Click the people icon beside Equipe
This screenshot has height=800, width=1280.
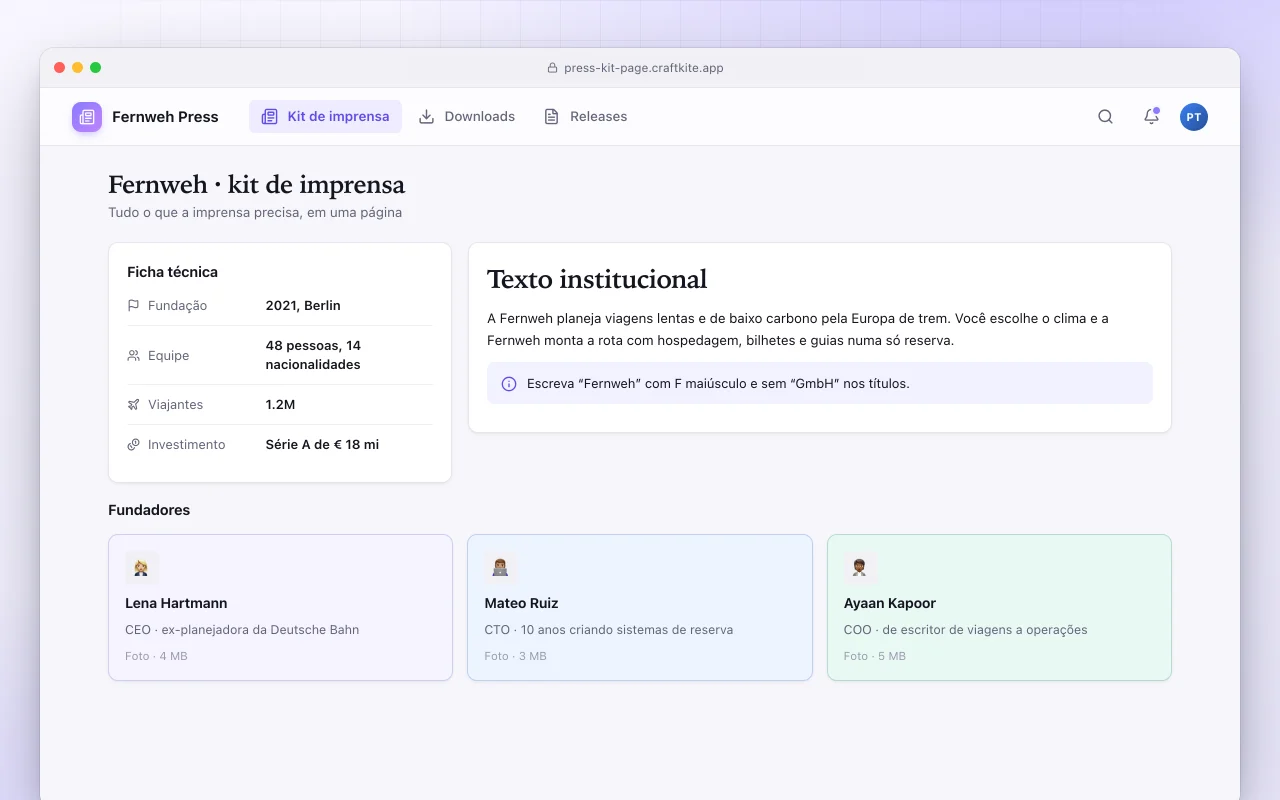134,355
